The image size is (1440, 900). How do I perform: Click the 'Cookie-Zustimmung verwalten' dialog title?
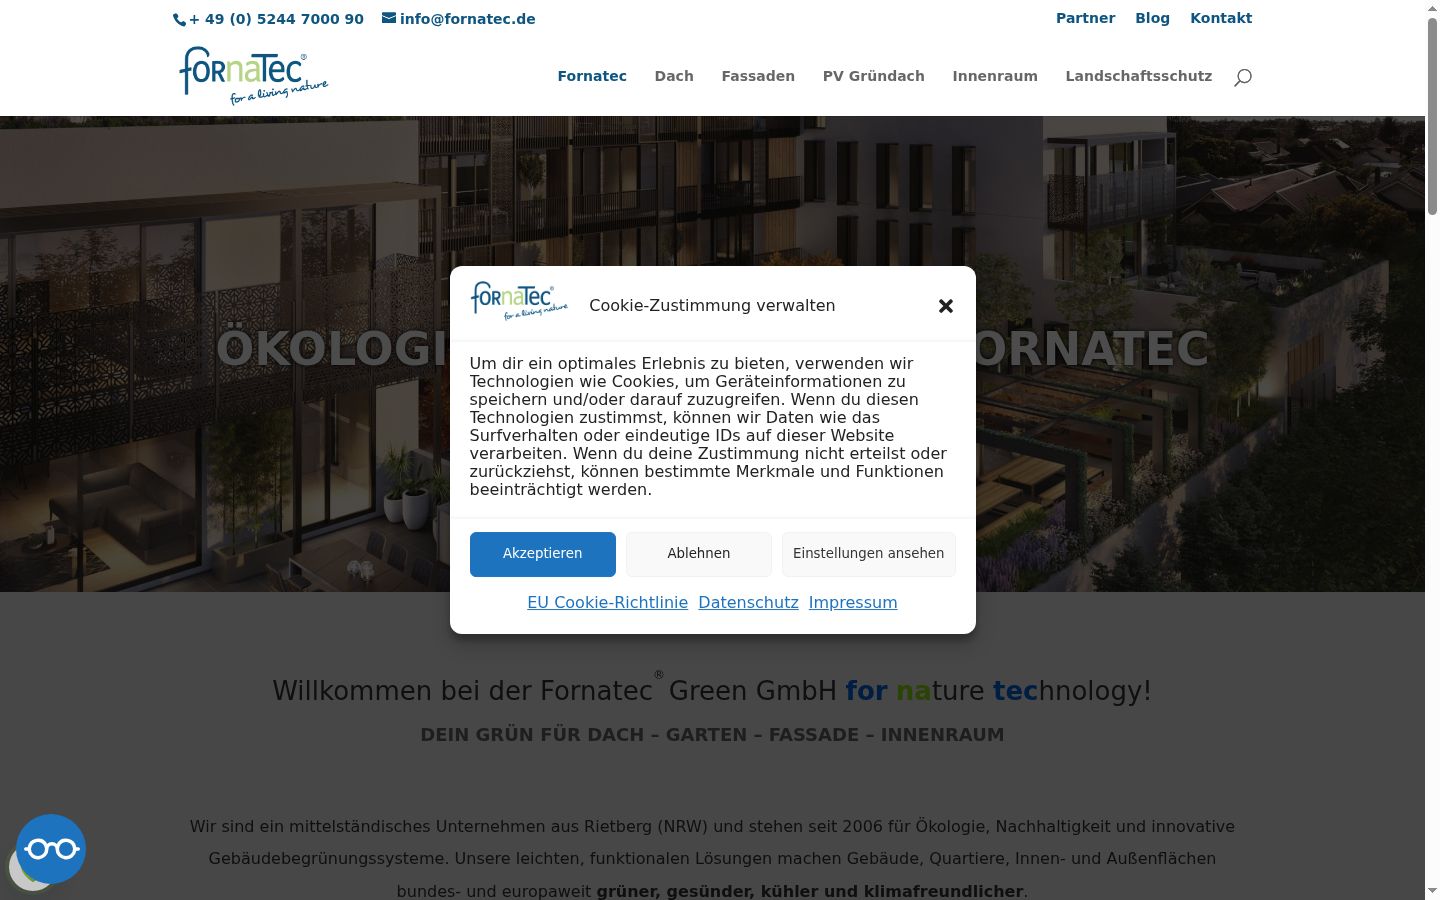click(712, 306)
